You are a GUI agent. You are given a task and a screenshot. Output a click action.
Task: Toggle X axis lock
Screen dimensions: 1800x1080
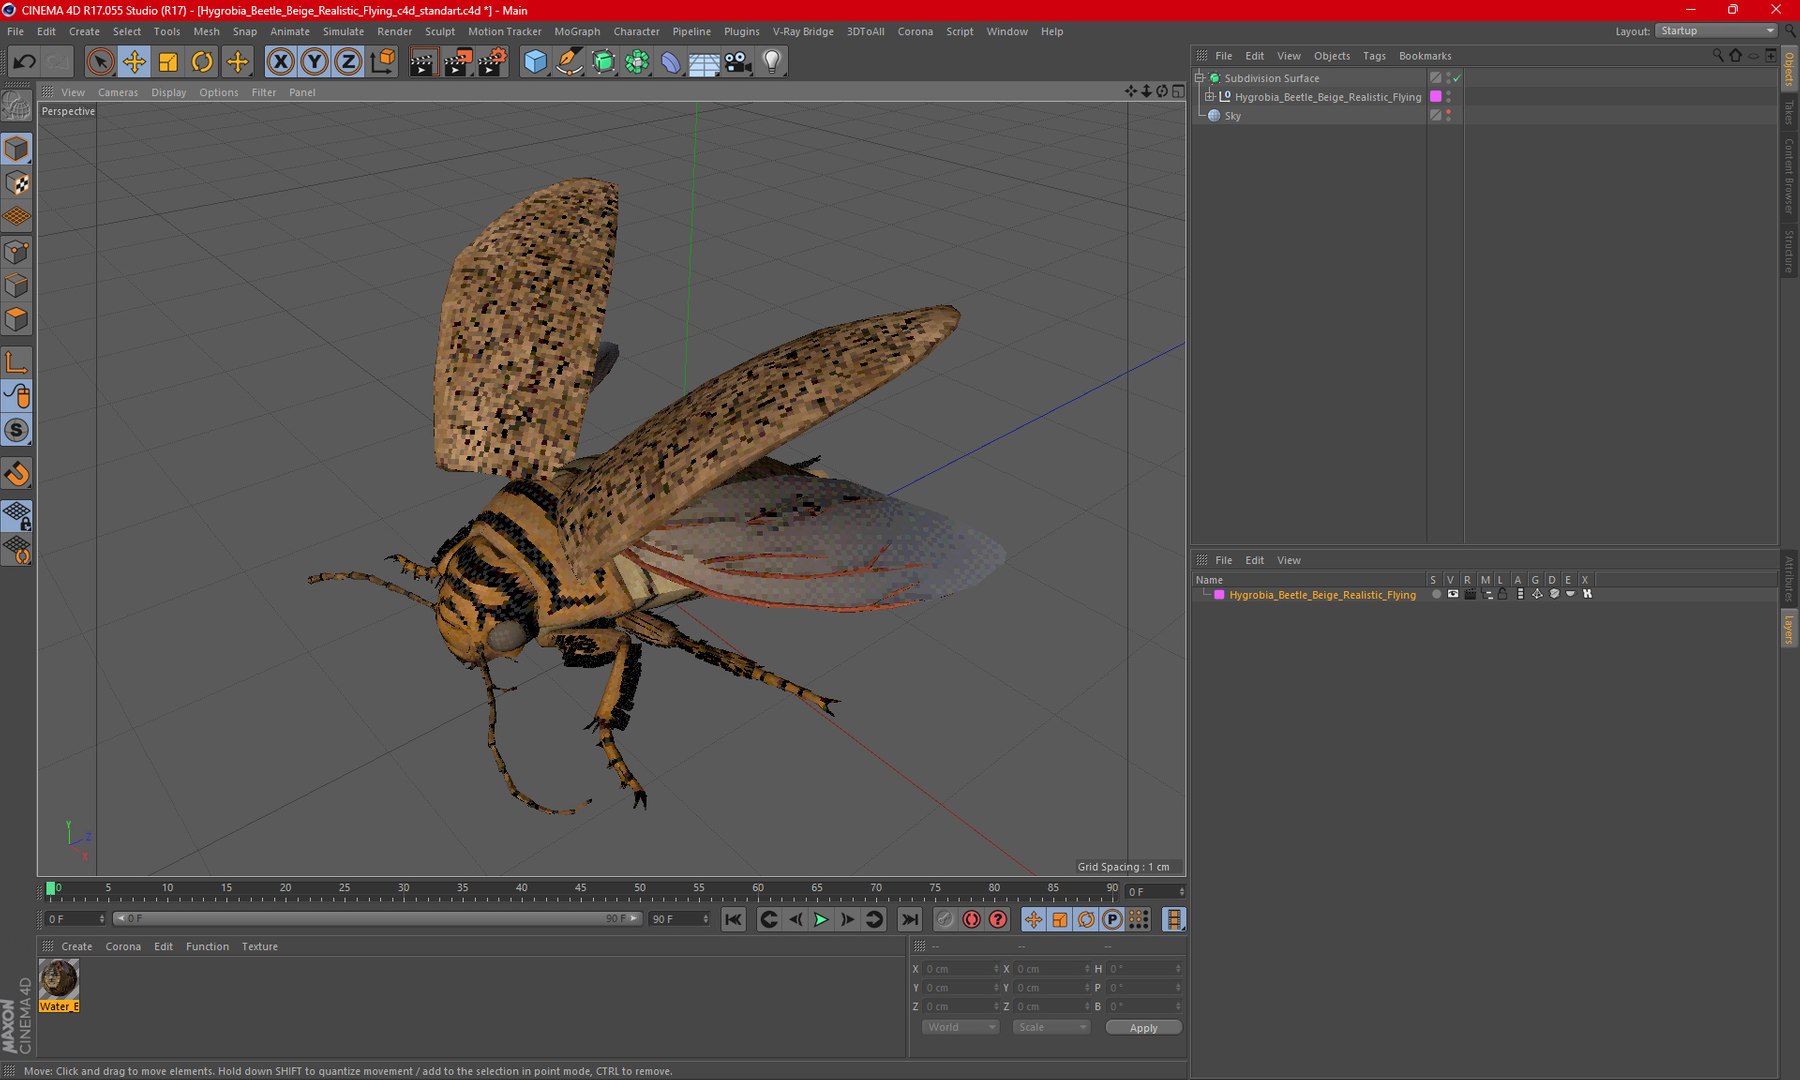point(281,62)
